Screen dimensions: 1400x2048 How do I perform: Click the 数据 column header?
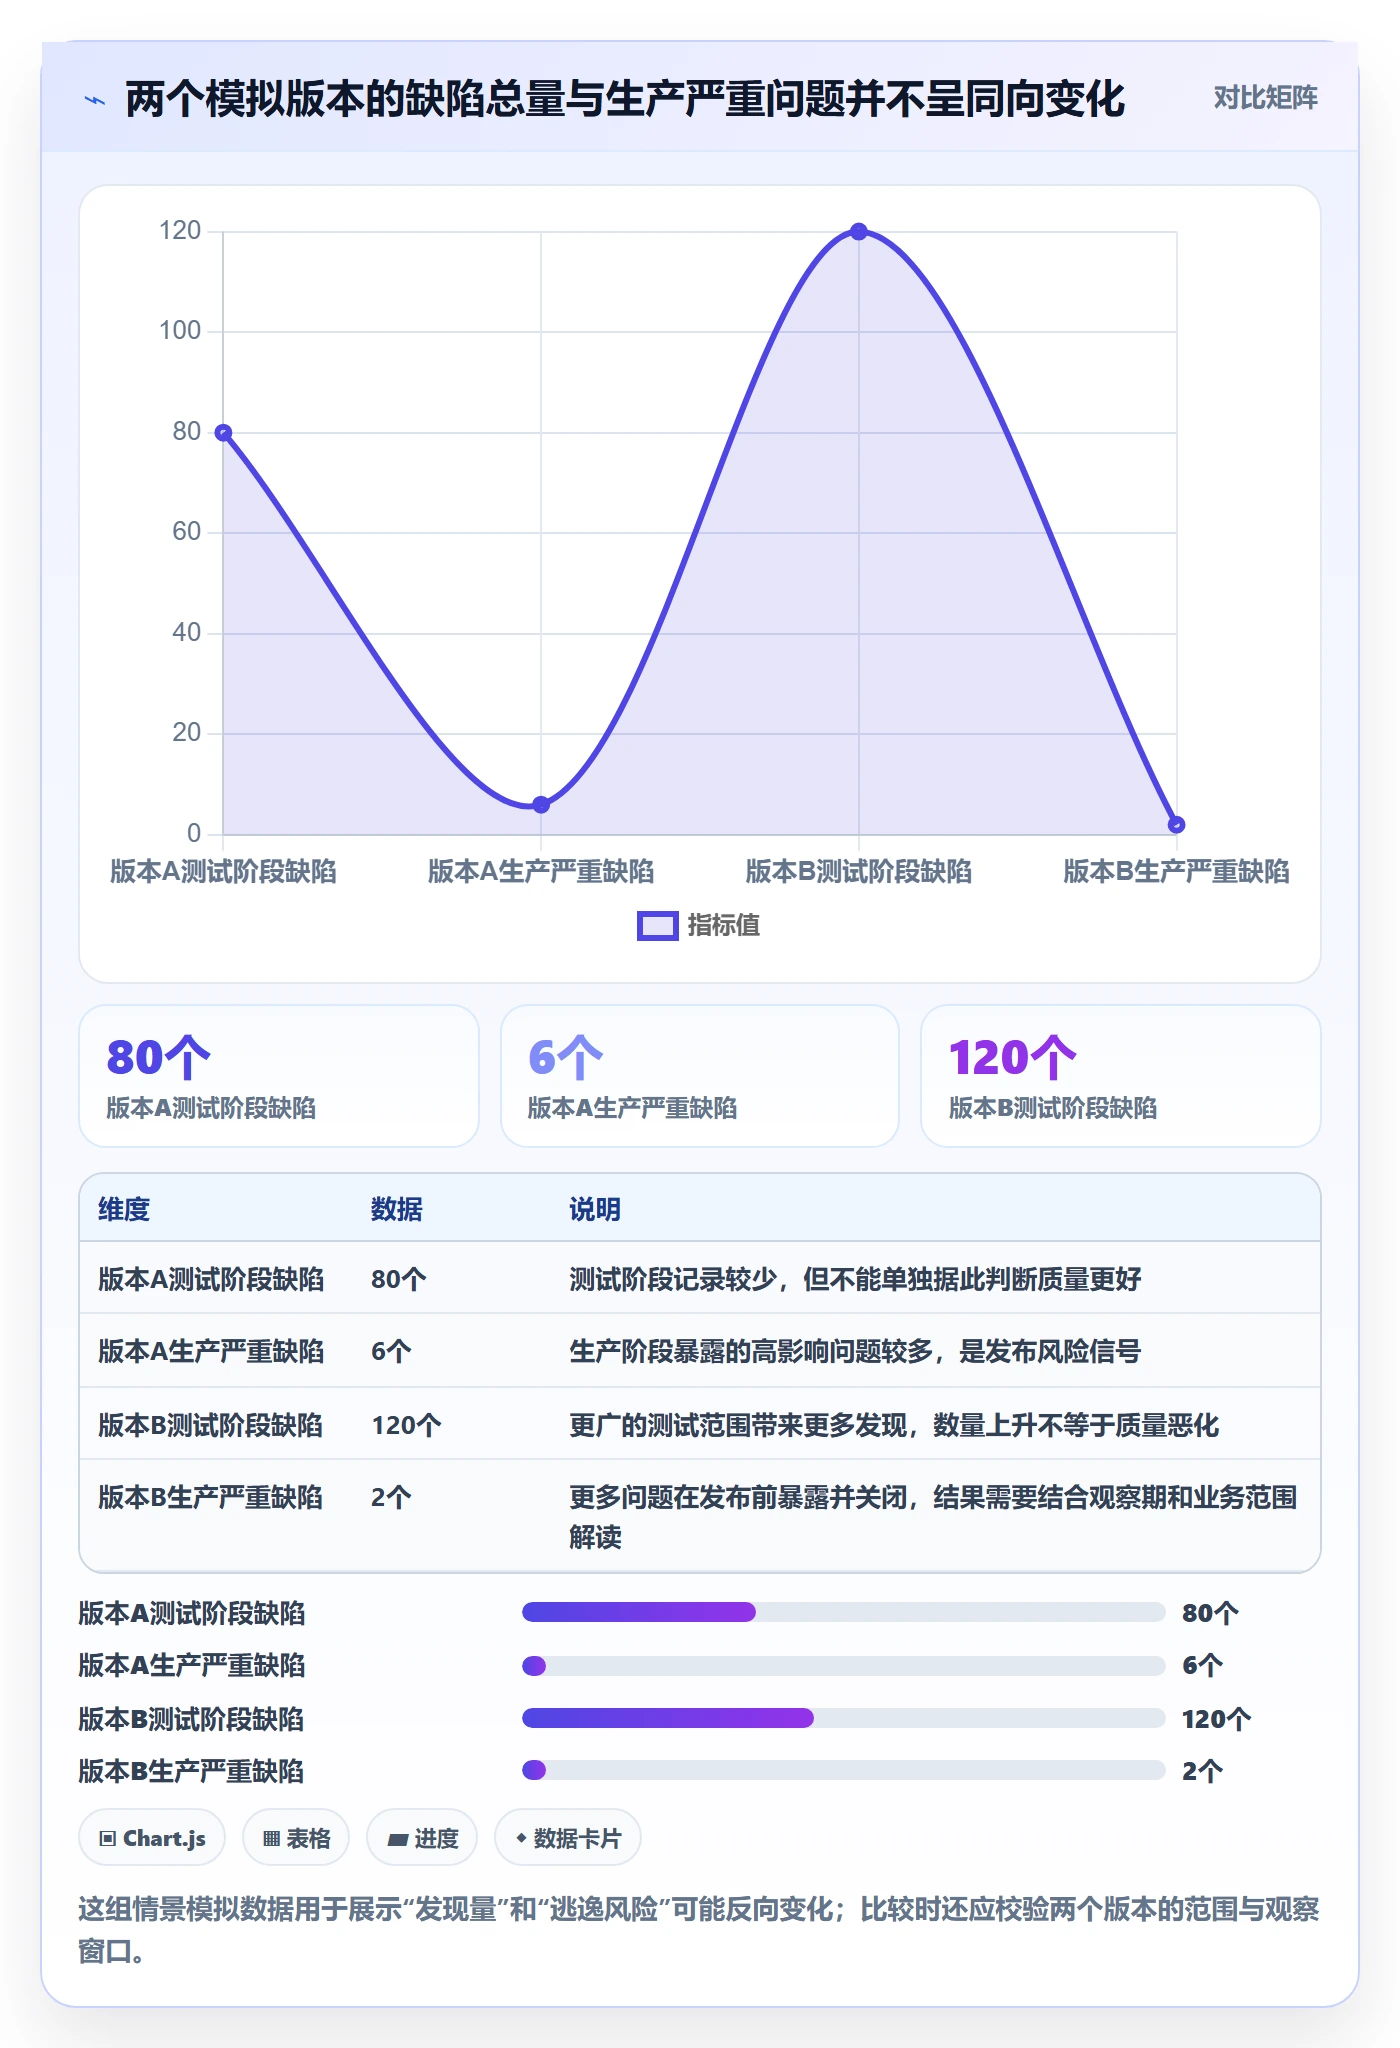[397, 1209]
